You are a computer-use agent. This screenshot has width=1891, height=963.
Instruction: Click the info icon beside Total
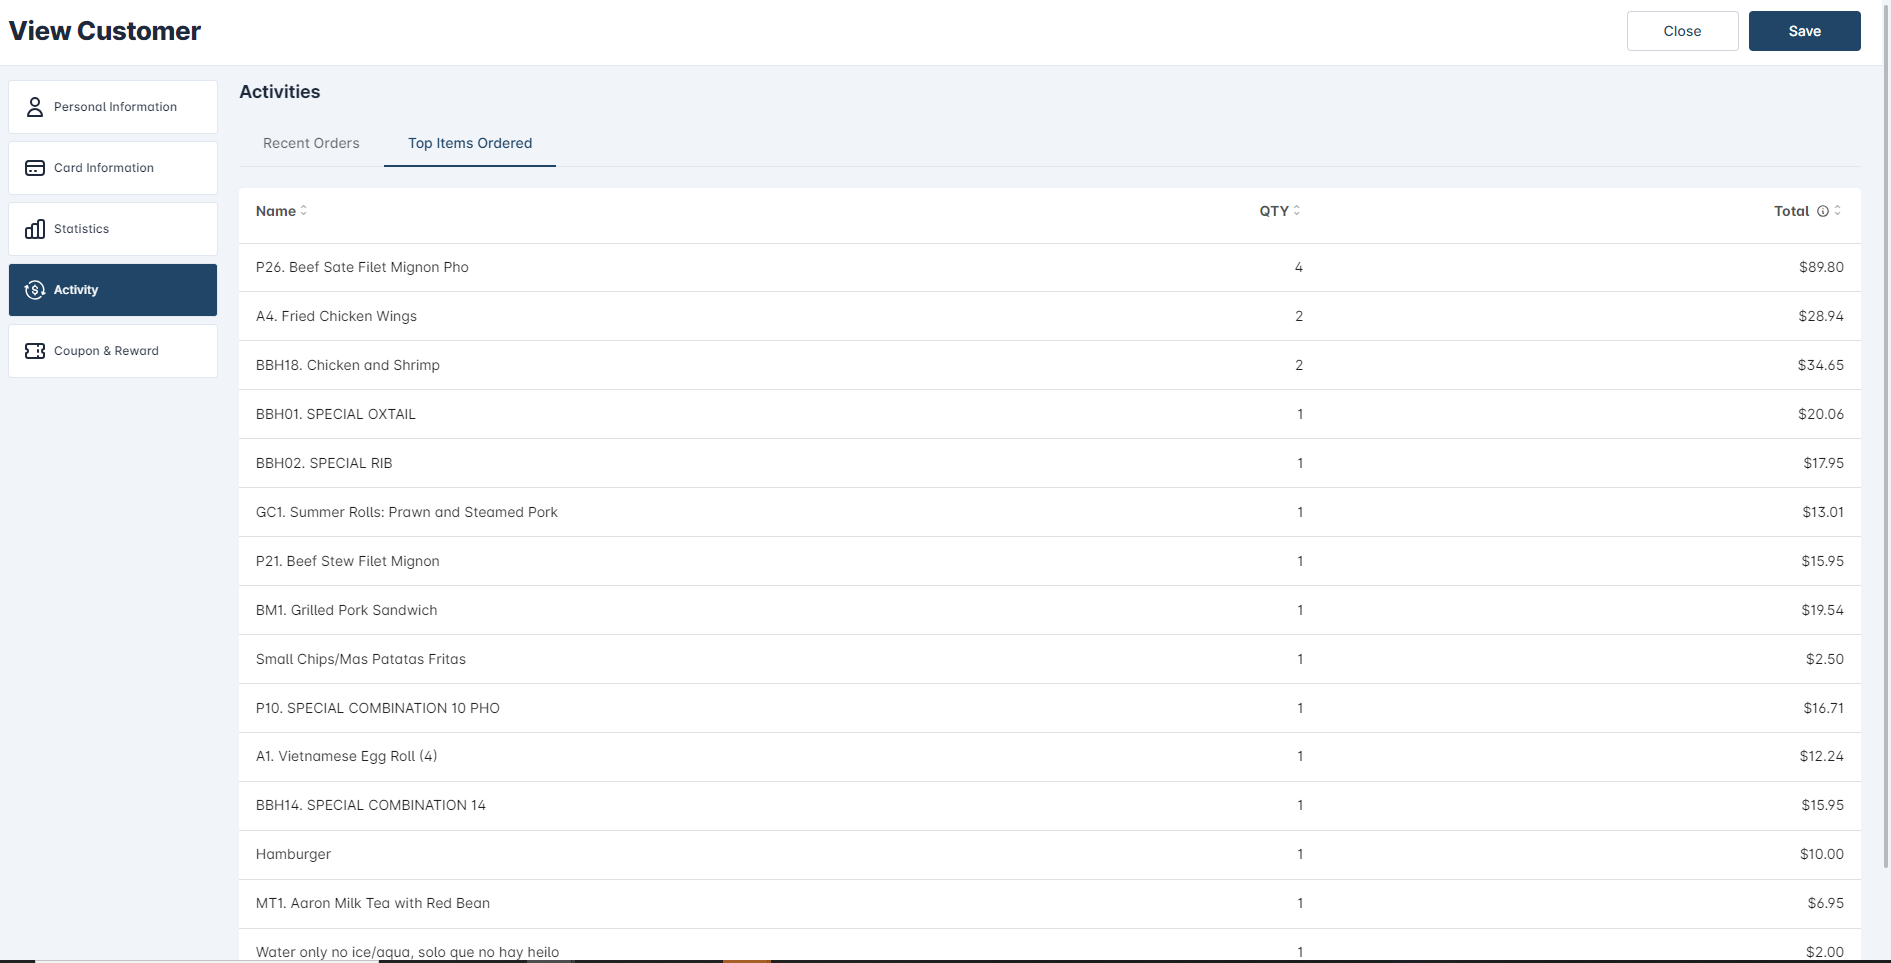(x=1823, y=211)
